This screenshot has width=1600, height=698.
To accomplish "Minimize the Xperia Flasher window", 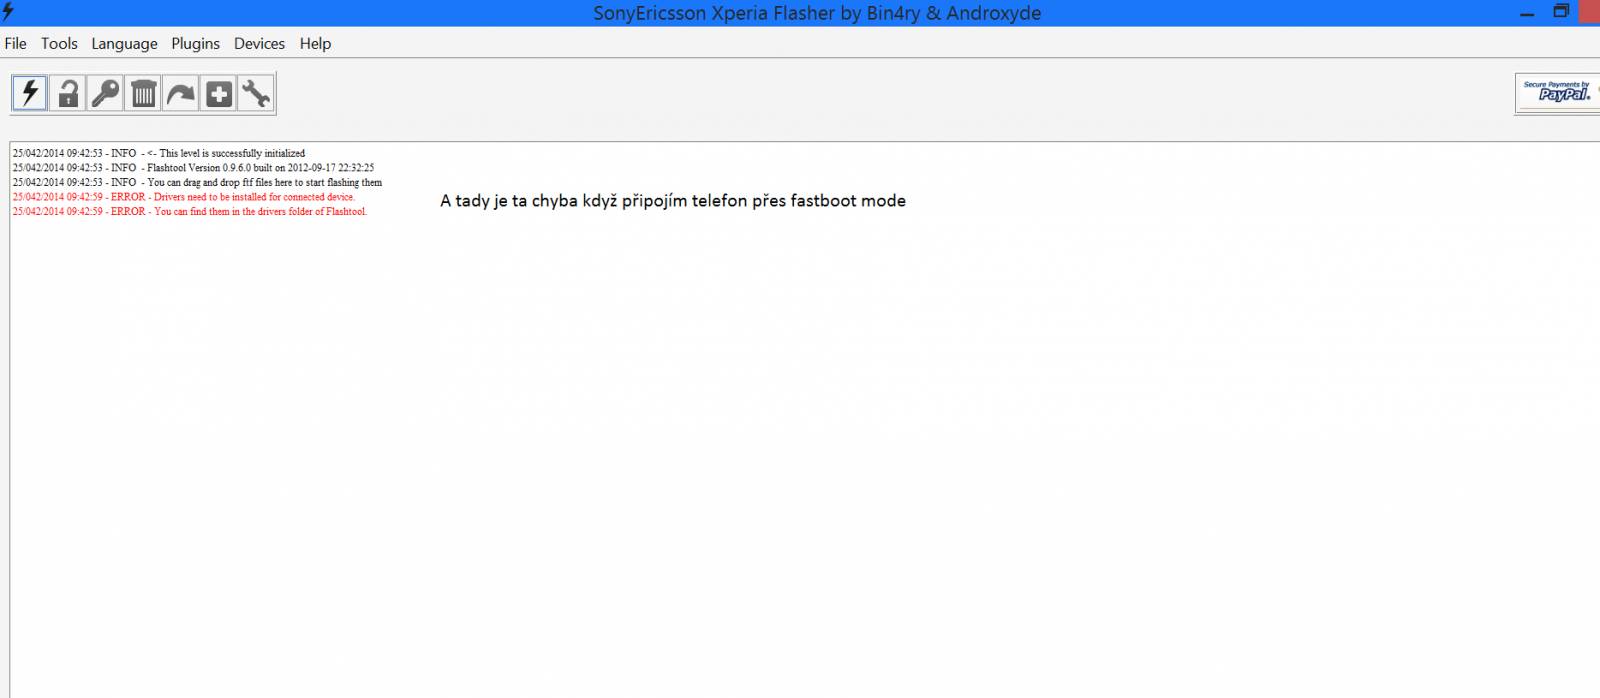I will (1529, 12).
